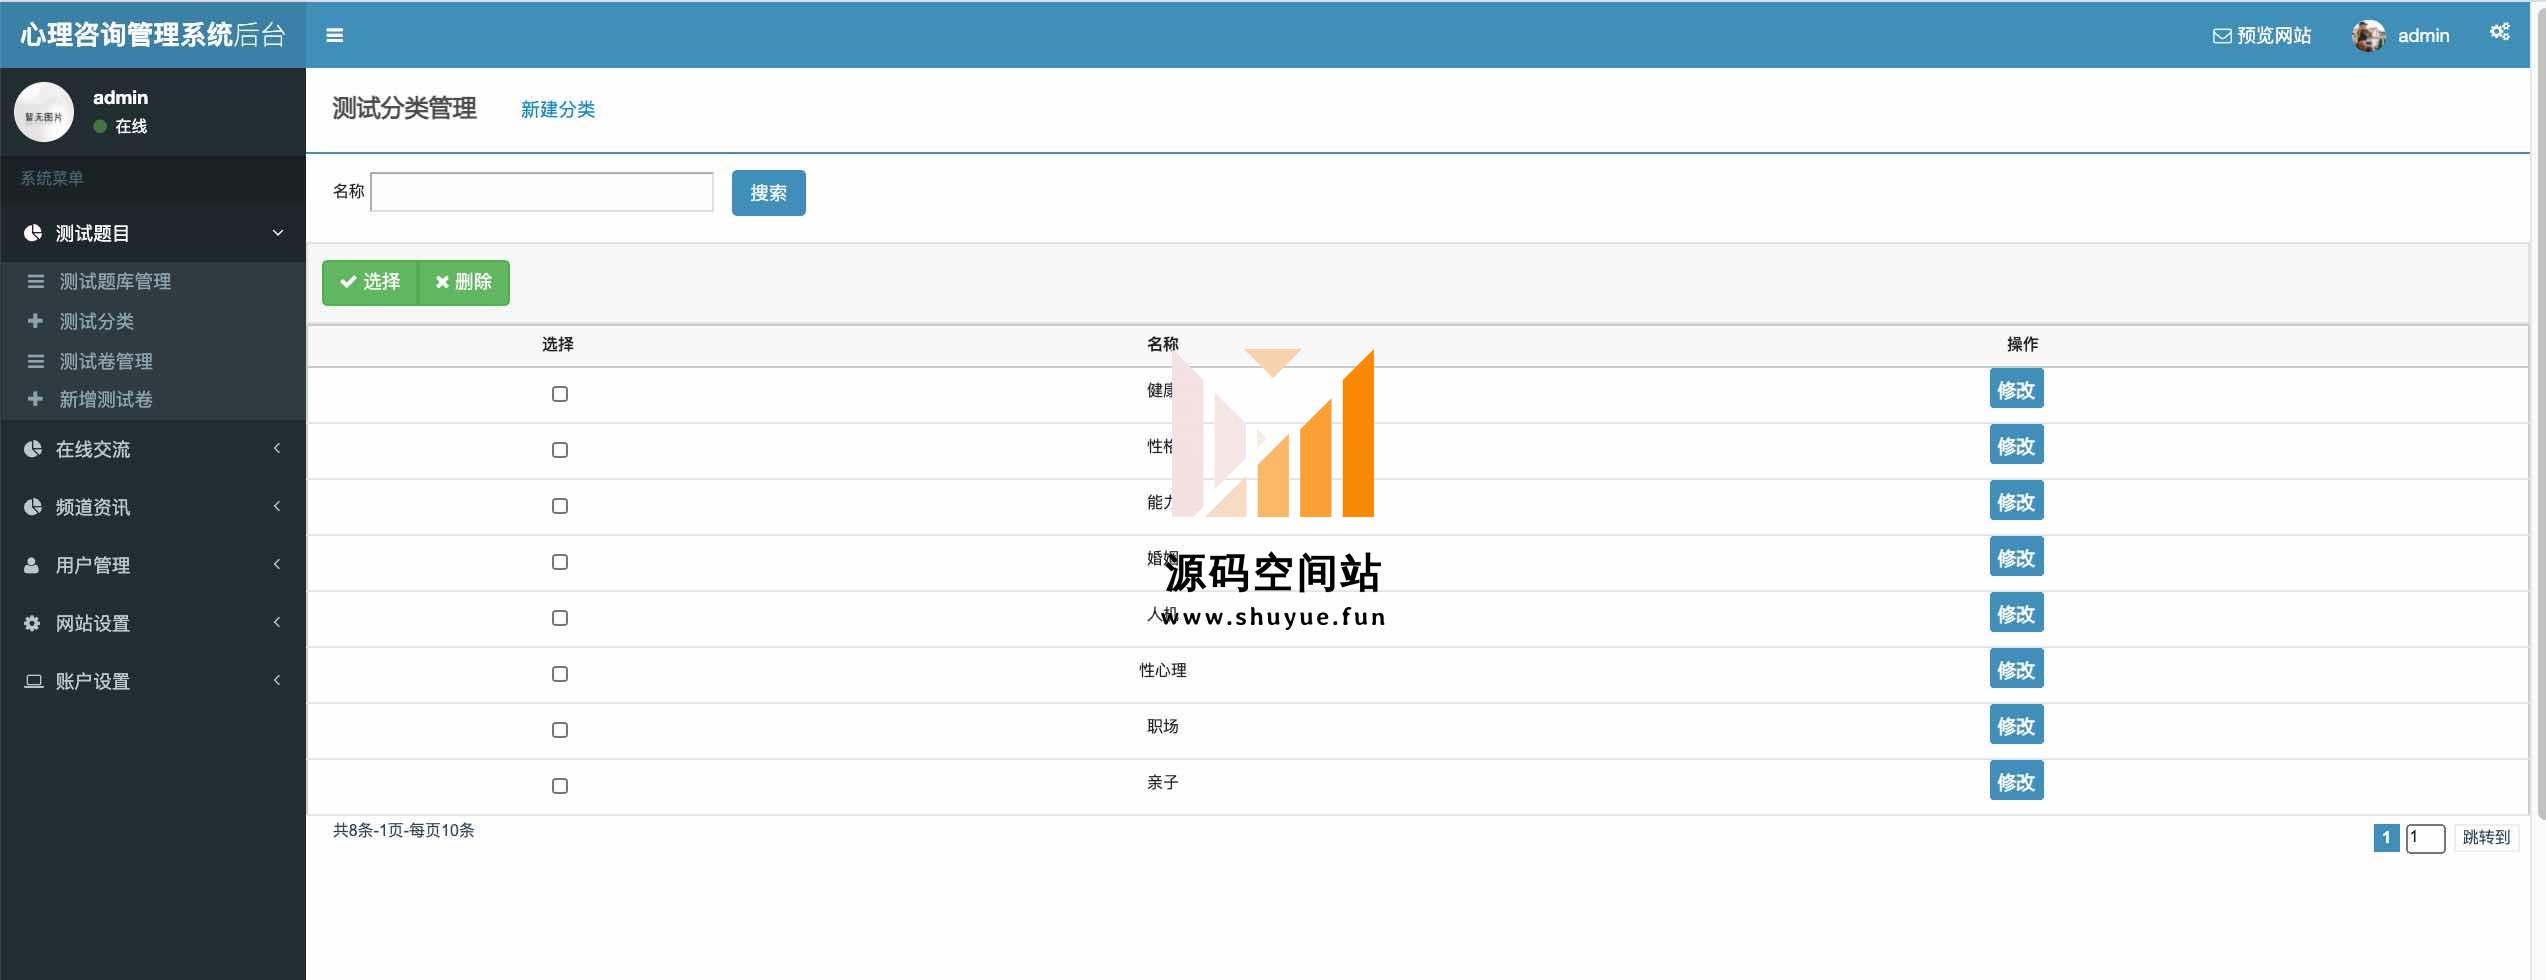The image size is (2546, 980).
Task: Click the green 选择 select-all button
Action: (x=370, y=282)
